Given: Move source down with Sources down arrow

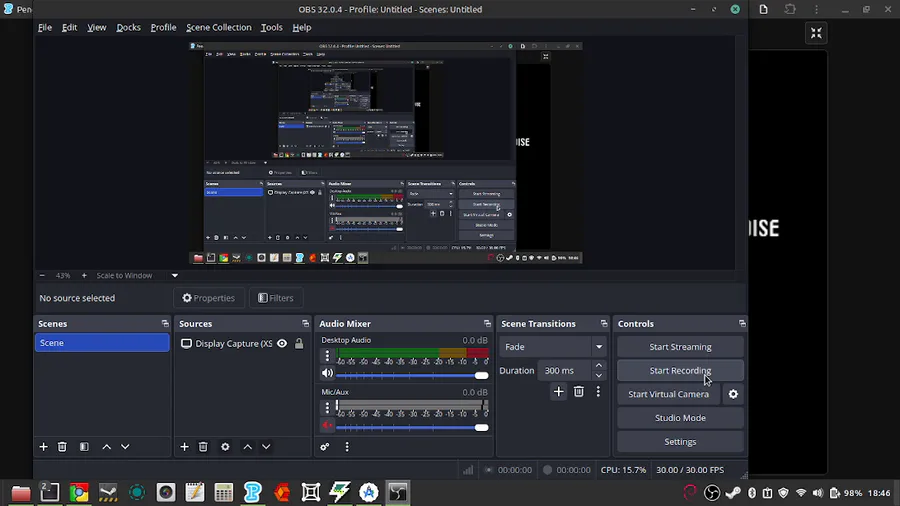Looking at the screenshot, I should tap(266, 446).
